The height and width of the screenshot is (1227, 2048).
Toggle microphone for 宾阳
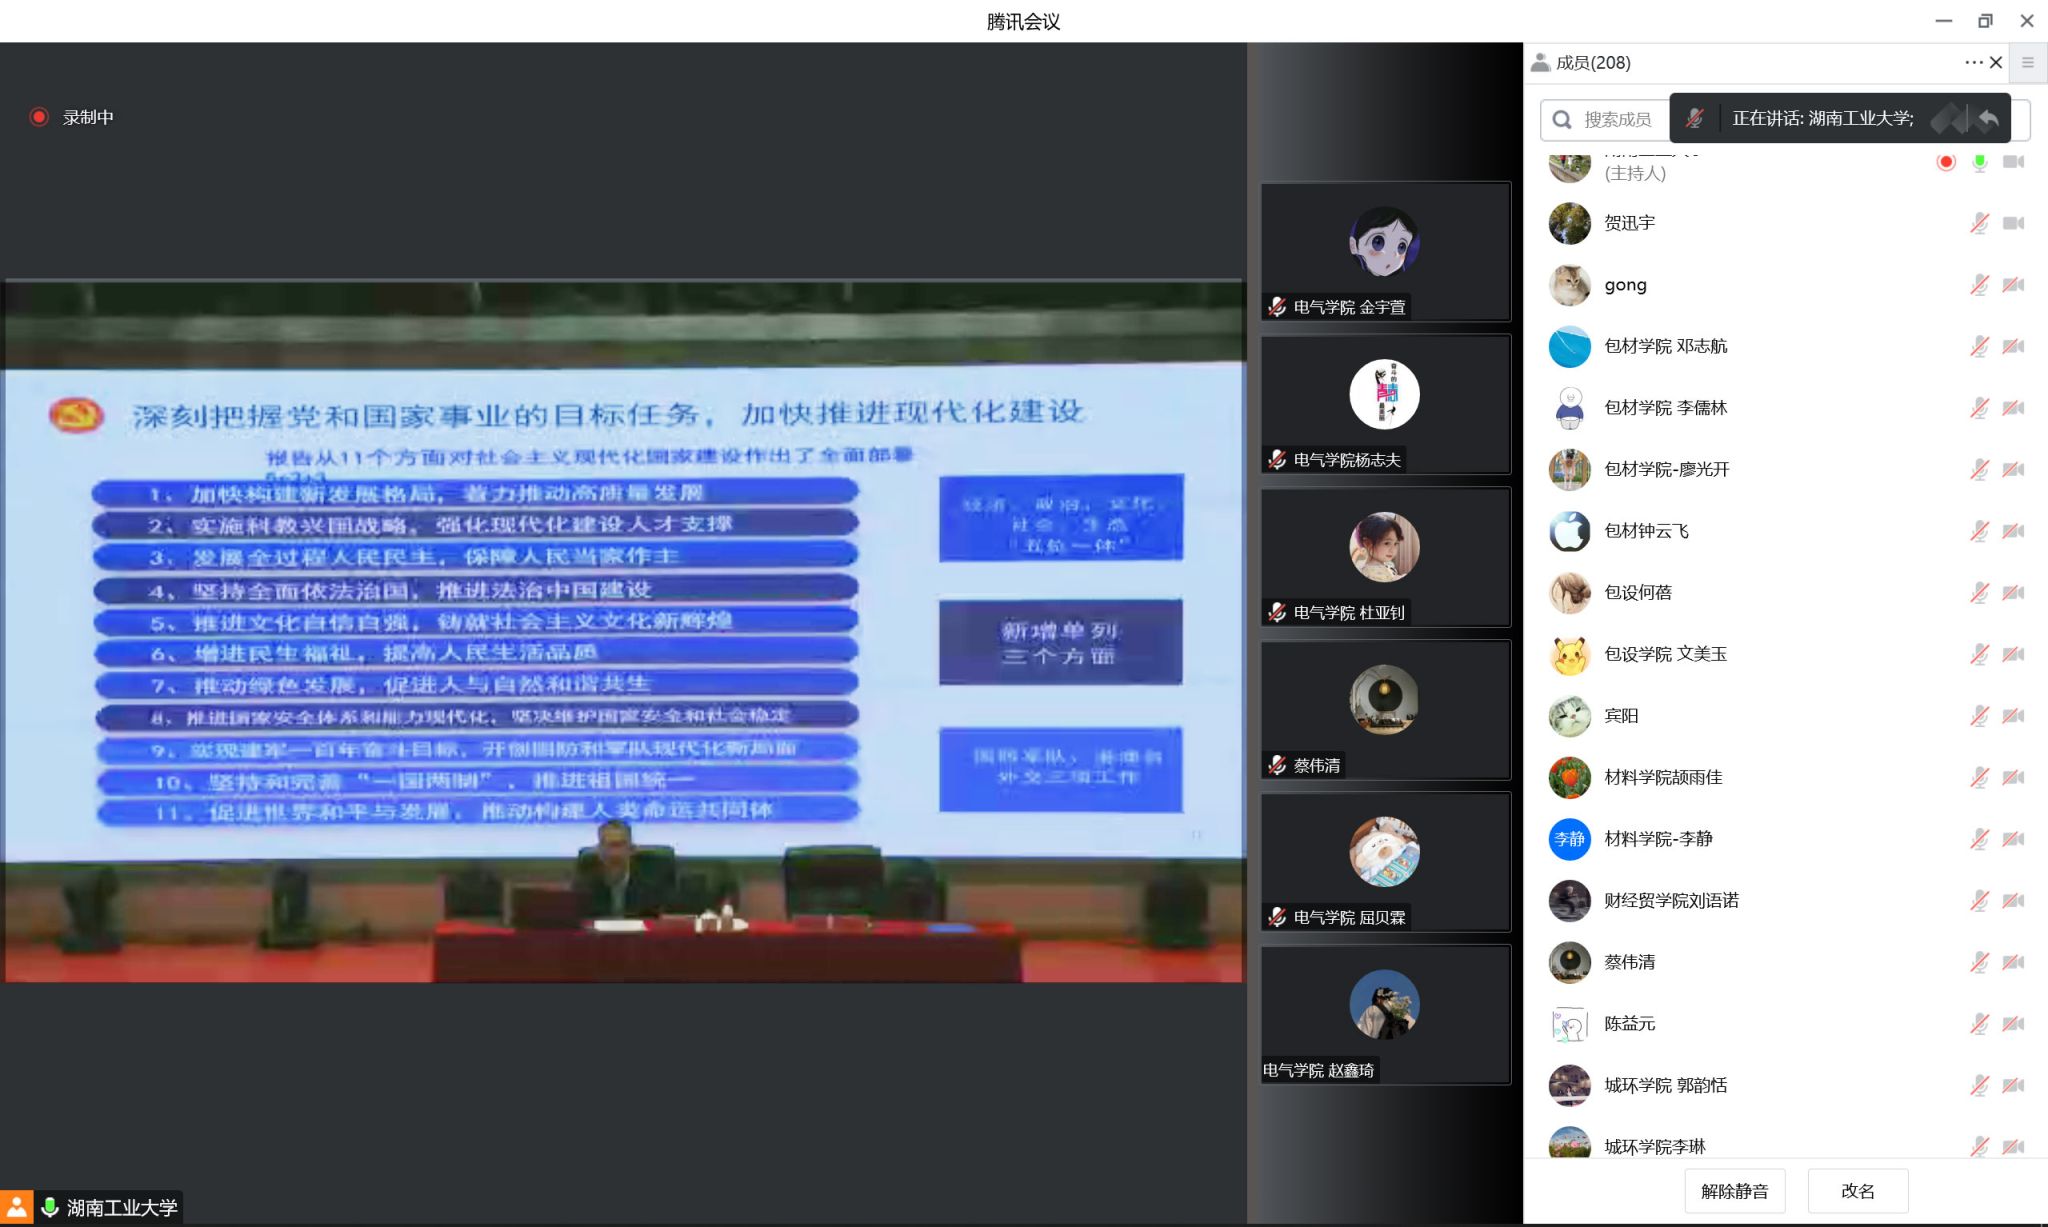tap(1979, 716)
